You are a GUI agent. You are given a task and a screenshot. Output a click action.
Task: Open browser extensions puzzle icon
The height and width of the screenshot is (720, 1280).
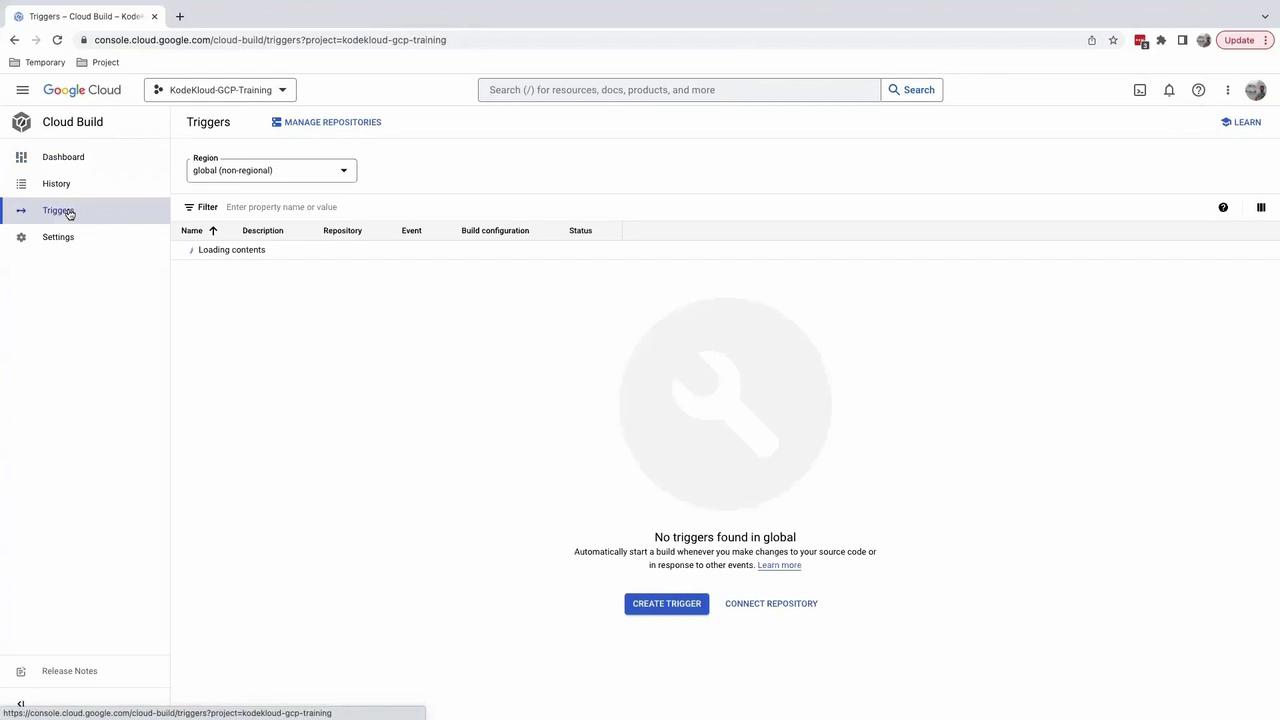(x=1161, y=40)
